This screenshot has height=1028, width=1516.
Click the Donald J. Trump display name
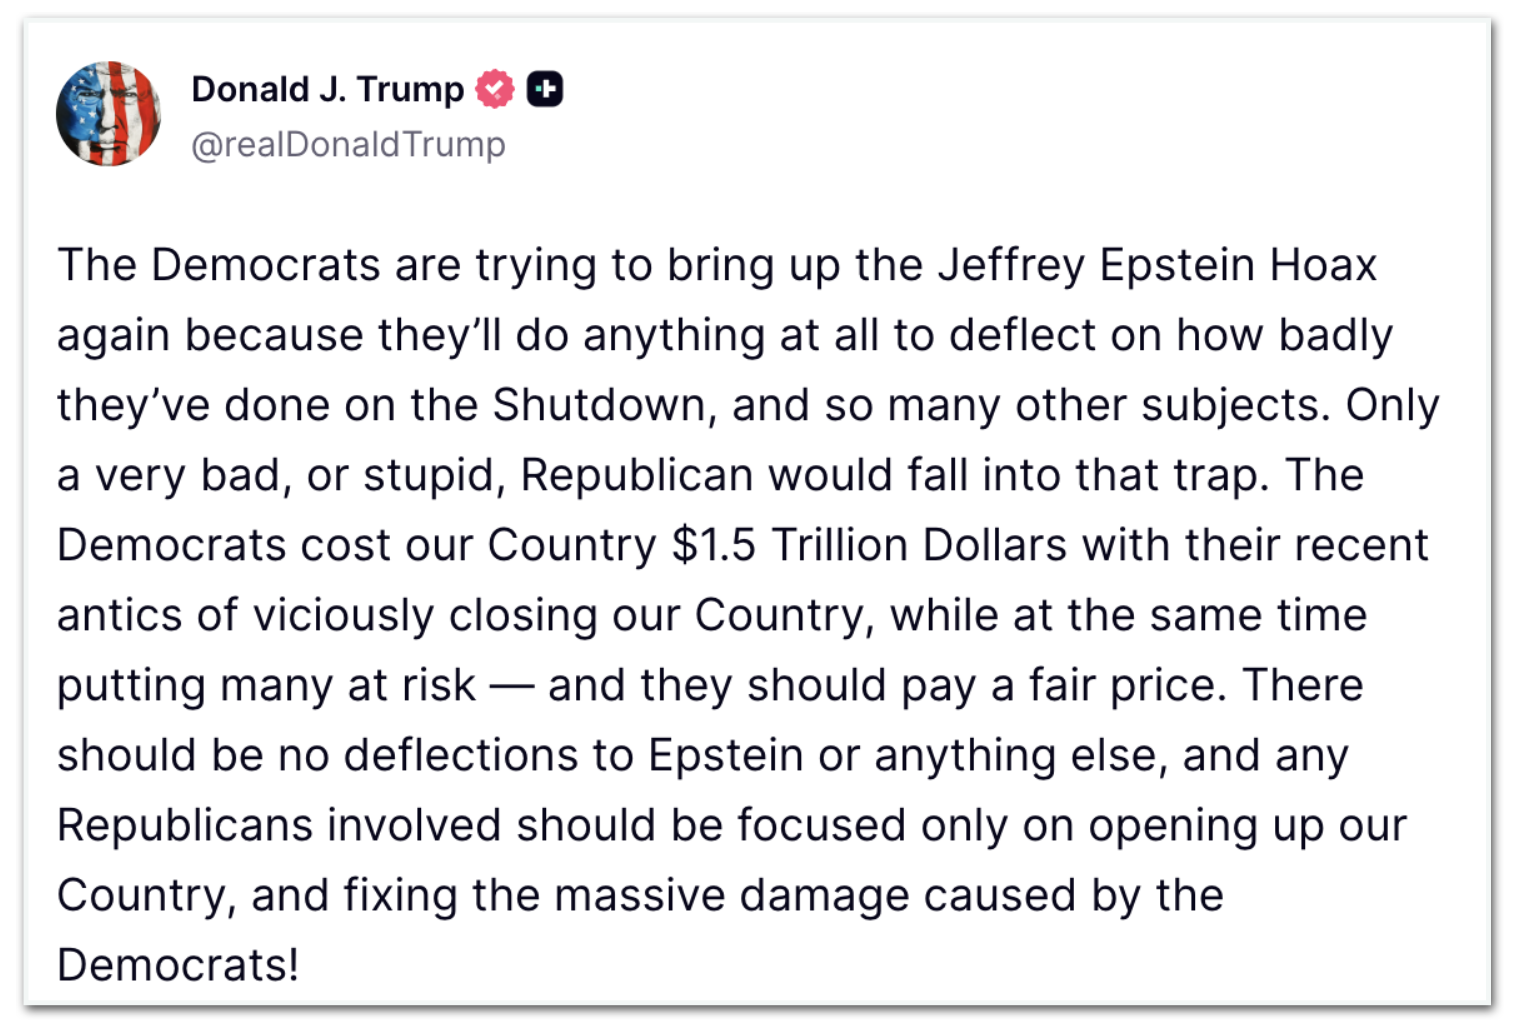[x=327, y=90]
